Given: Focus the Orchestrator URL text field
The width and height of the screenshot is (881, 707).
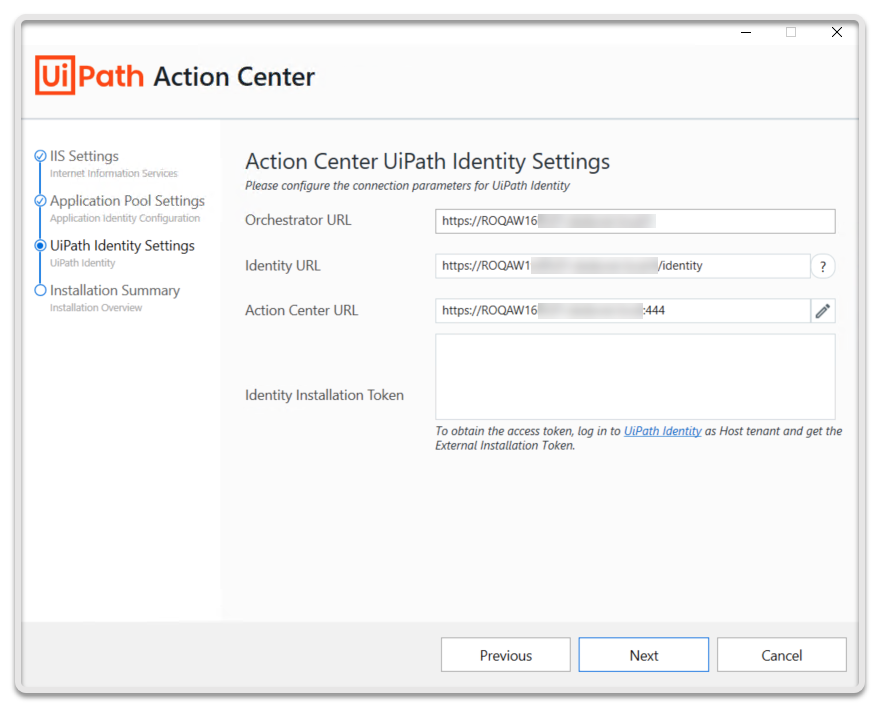Looking at the screenshot, I should [634, 221].
